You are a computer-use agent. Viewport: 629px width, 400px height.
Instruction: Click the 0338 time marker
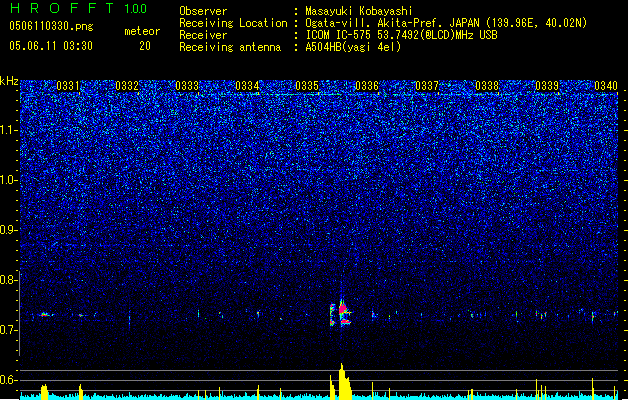click(x=487, y=86)
